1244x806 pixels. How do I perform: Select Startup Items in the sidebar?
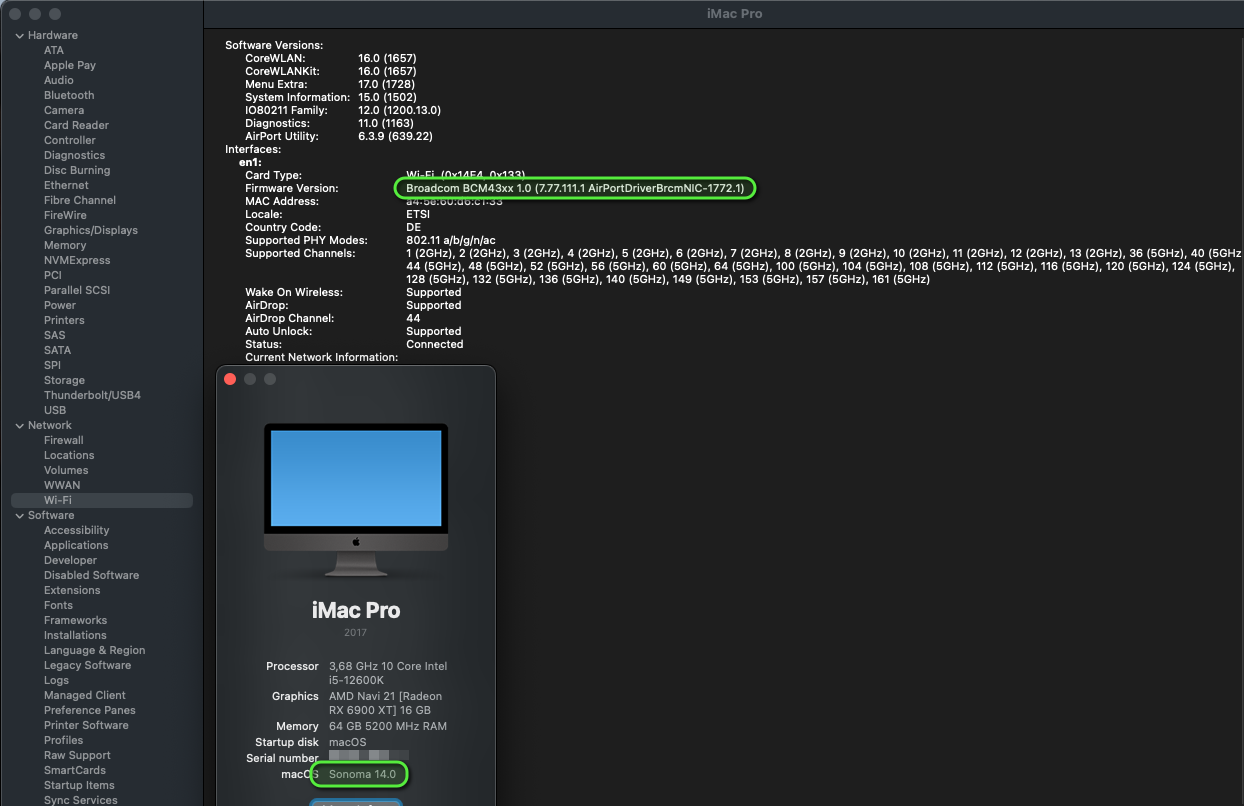click(79, 785)
